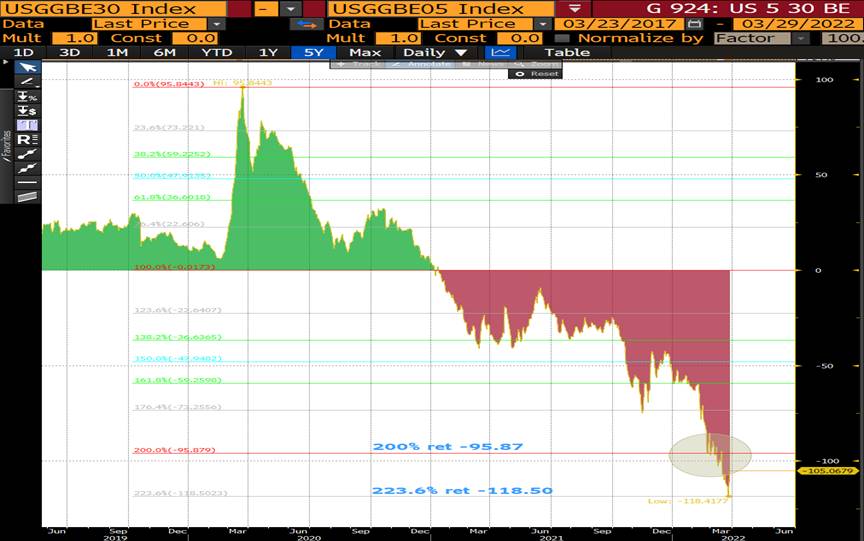864x541 pixels.
Task: Click the percent change measure tool
Action: click(x=27, y=96)
